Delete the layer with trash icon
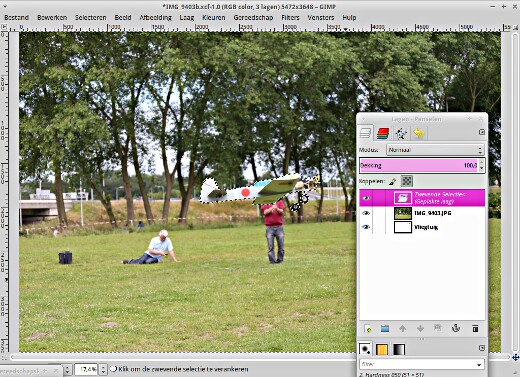Viewport: 520px width, 377px height. point(475,329)
